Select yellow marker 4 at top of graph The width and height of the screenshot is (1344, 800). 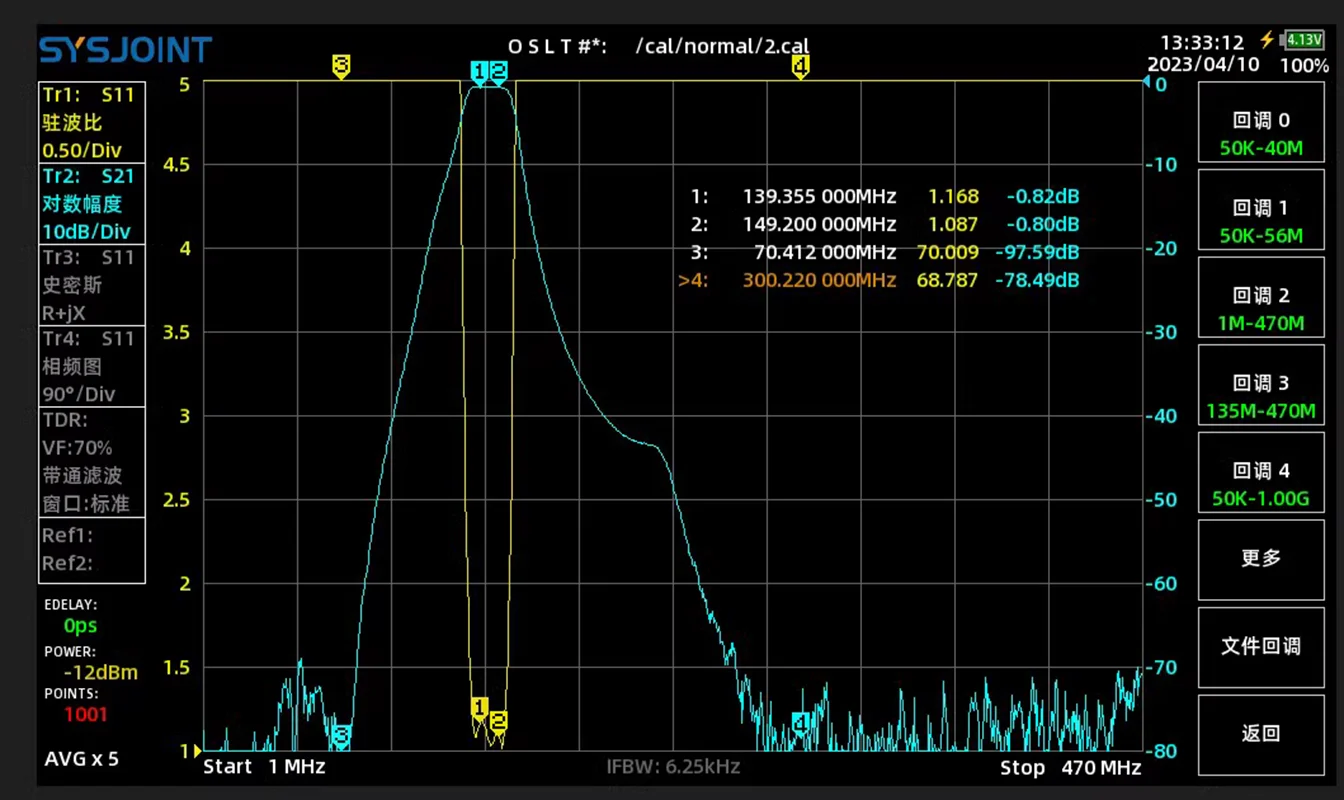[x=800, y=66]
